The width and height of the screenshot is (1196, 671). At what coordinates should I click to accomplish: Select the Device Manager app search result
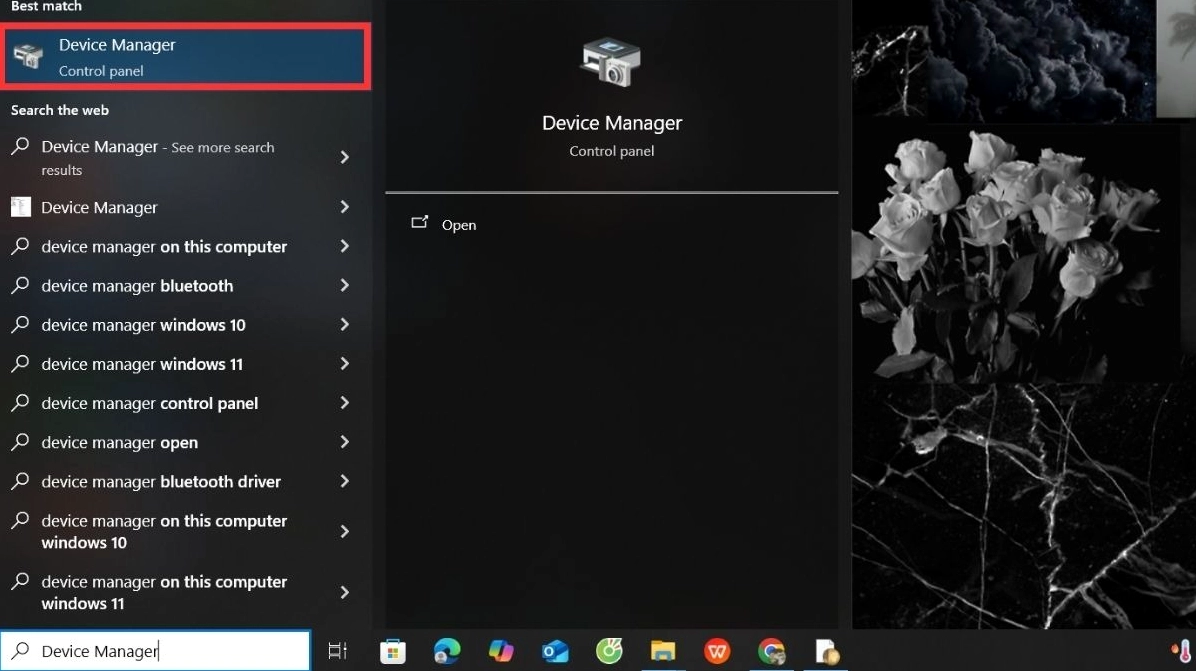(100, 207)
